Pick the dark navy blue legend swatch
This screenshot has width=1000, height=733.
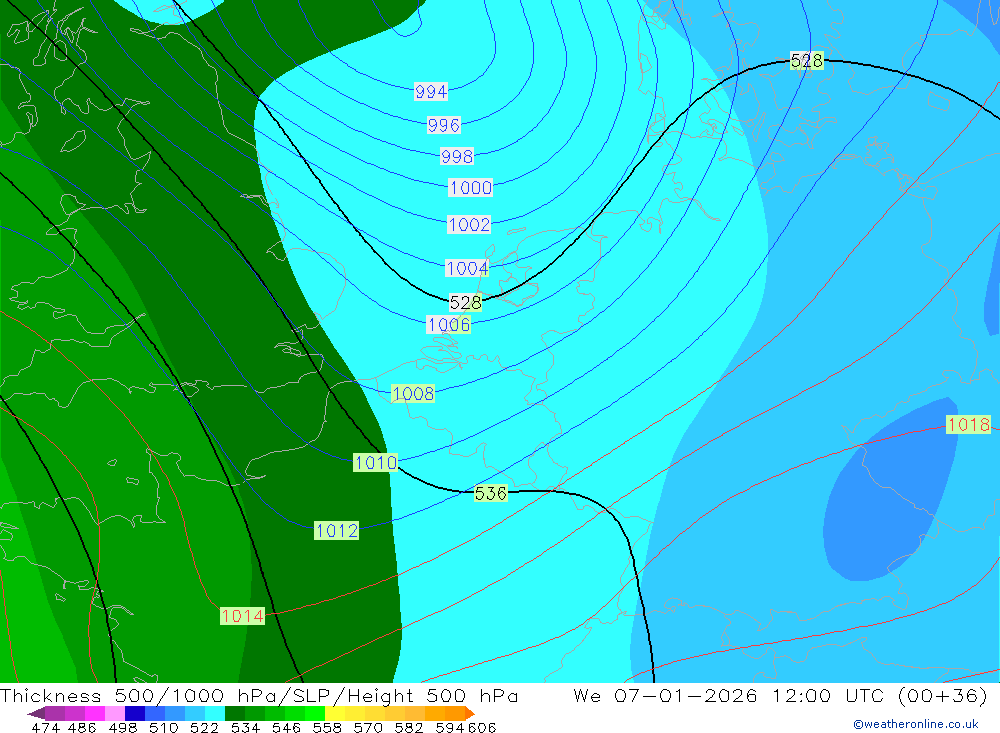[x=135, y=713]
